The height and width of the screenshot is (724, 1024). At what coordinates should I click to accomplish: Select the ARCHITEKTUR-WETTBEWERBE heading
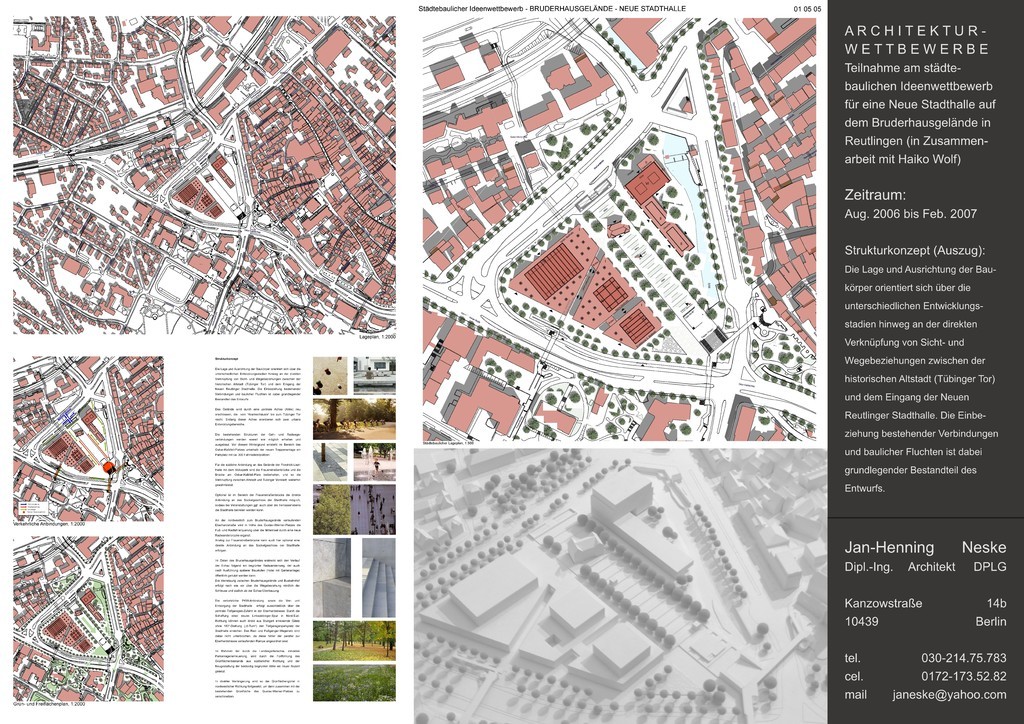click(917, 40)
